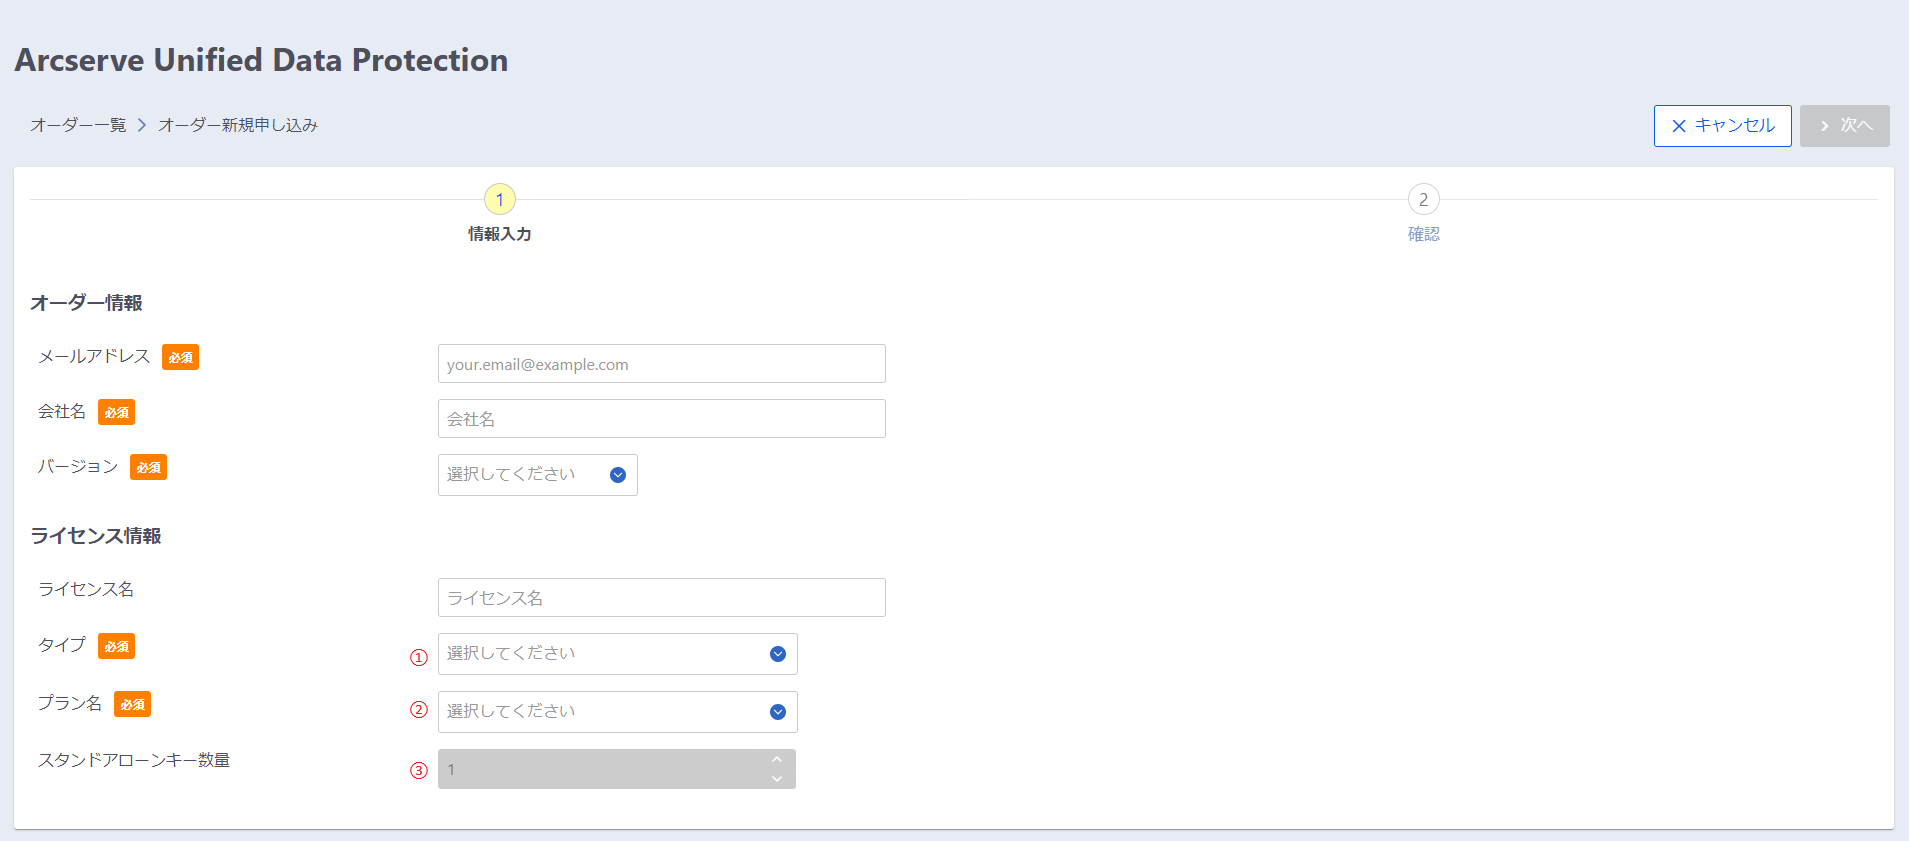Click the Cancel (キャンセル) button
Image resolution: width=1909 pixels, height=841 pixels.
point(1722,126)
